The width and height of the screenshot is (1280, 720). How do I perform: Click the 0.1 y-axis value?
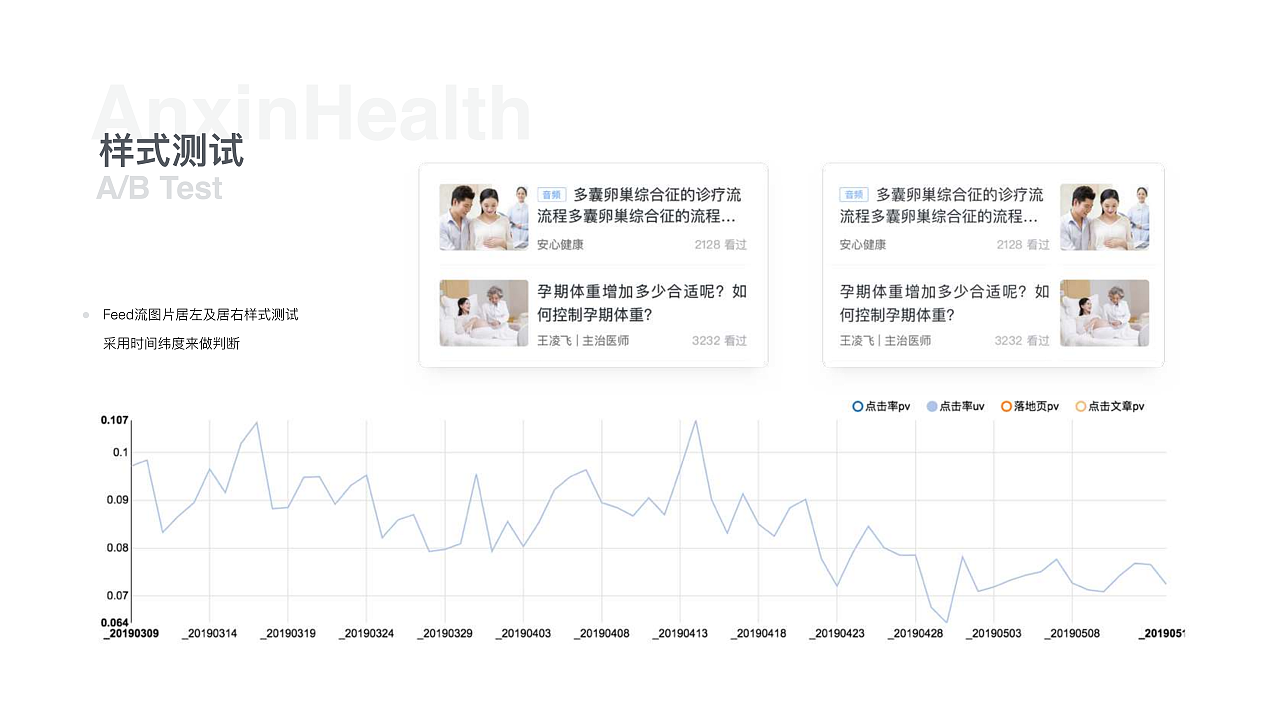coord(121,452)
